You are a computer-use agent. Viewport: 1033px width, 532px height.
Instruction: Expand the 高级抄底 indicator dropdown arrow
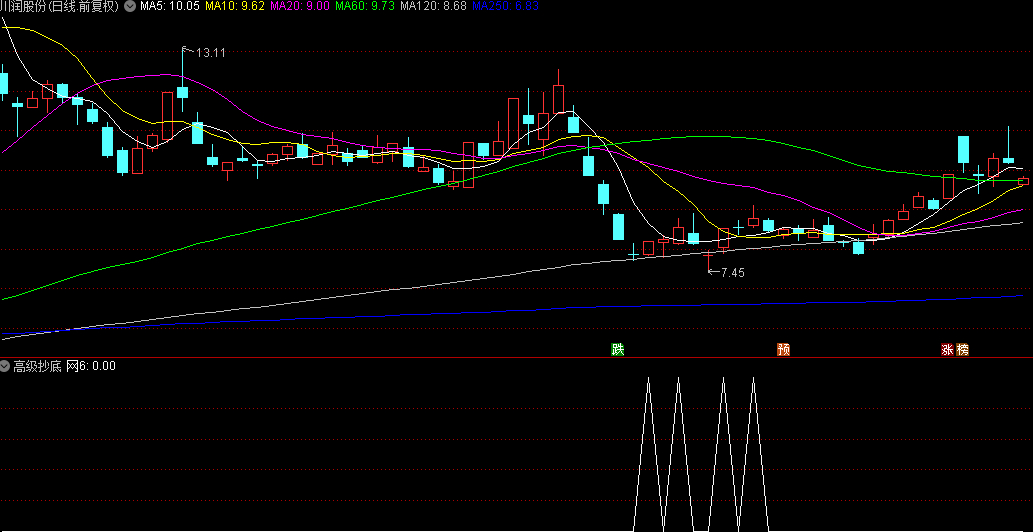[6, 366]
